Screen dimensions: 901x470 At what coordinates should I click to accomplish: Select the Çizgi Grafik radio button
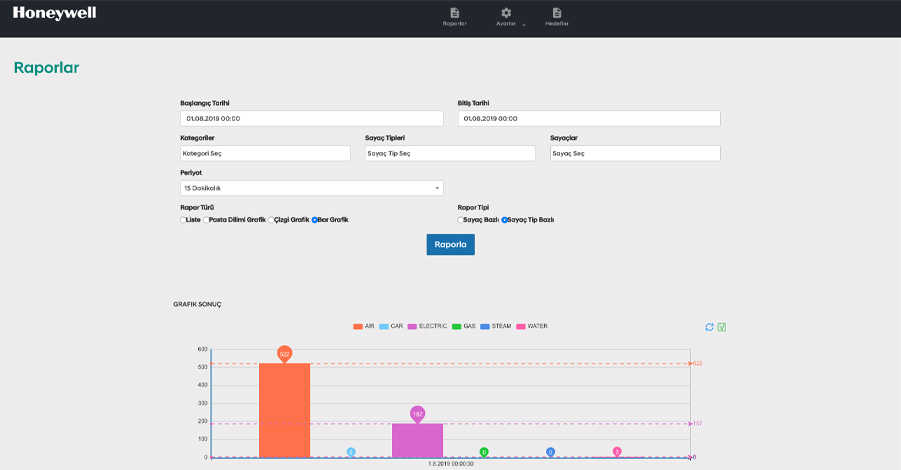point(271,220)
